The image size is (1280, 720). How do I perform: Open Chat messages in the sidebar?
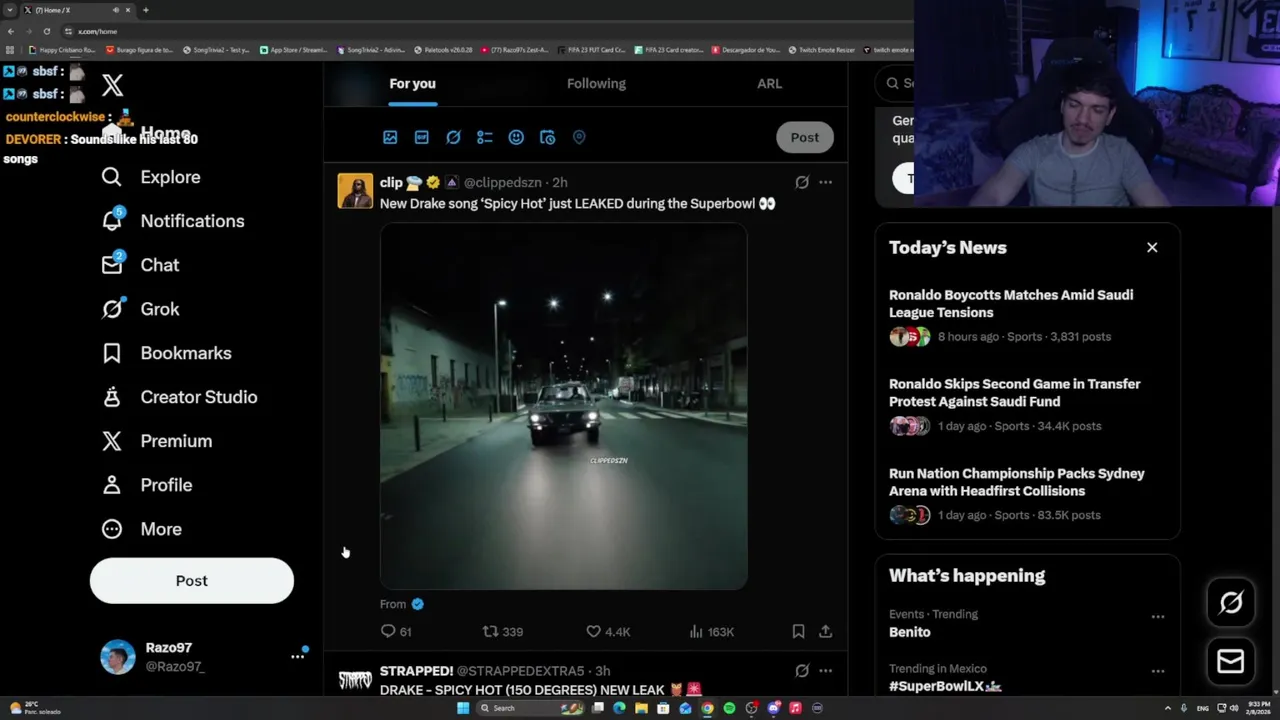(140, 265)
